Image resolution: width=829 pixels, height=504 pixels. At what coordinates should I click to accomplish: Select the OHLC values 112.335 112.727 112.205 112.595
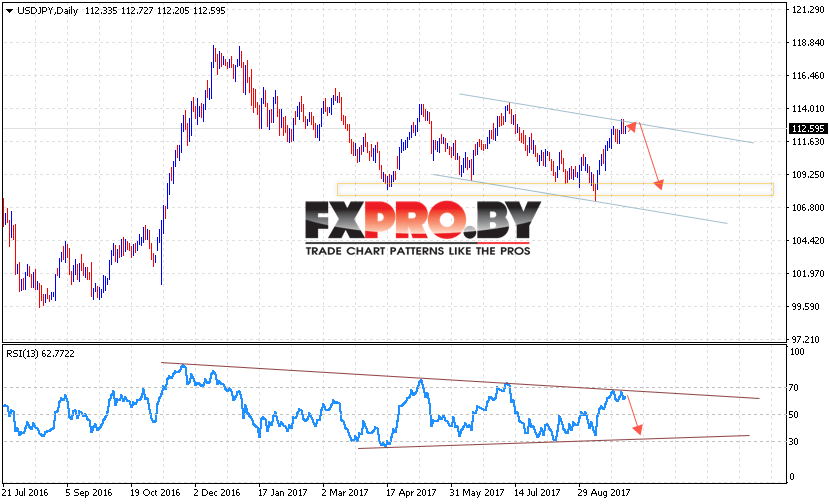155,11
